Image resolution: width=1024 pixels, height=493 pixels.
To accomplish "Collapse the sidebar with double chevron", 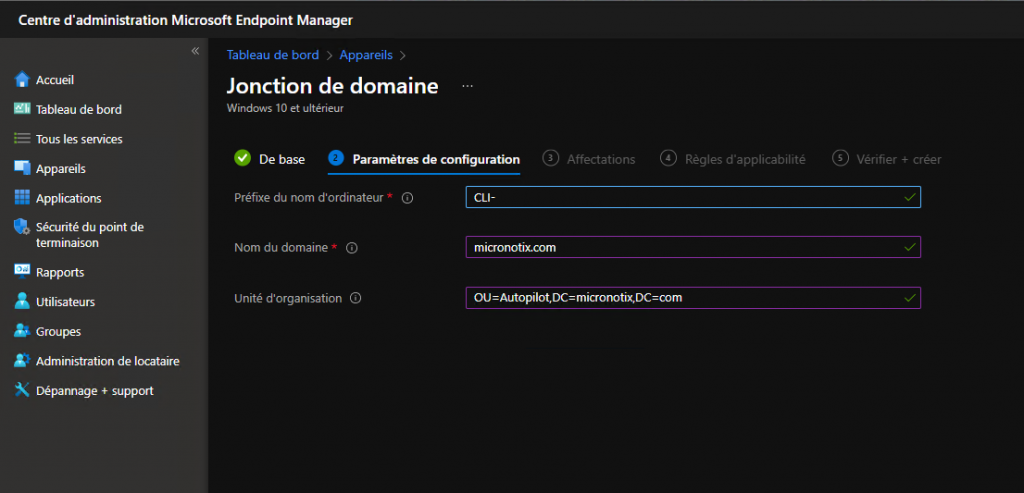I will click(x=195, y=51).
